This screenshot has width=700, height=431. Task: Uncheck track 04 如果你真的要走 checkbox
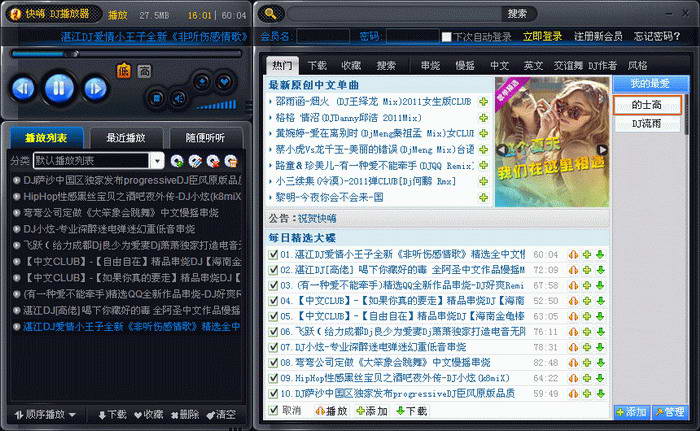273,301
